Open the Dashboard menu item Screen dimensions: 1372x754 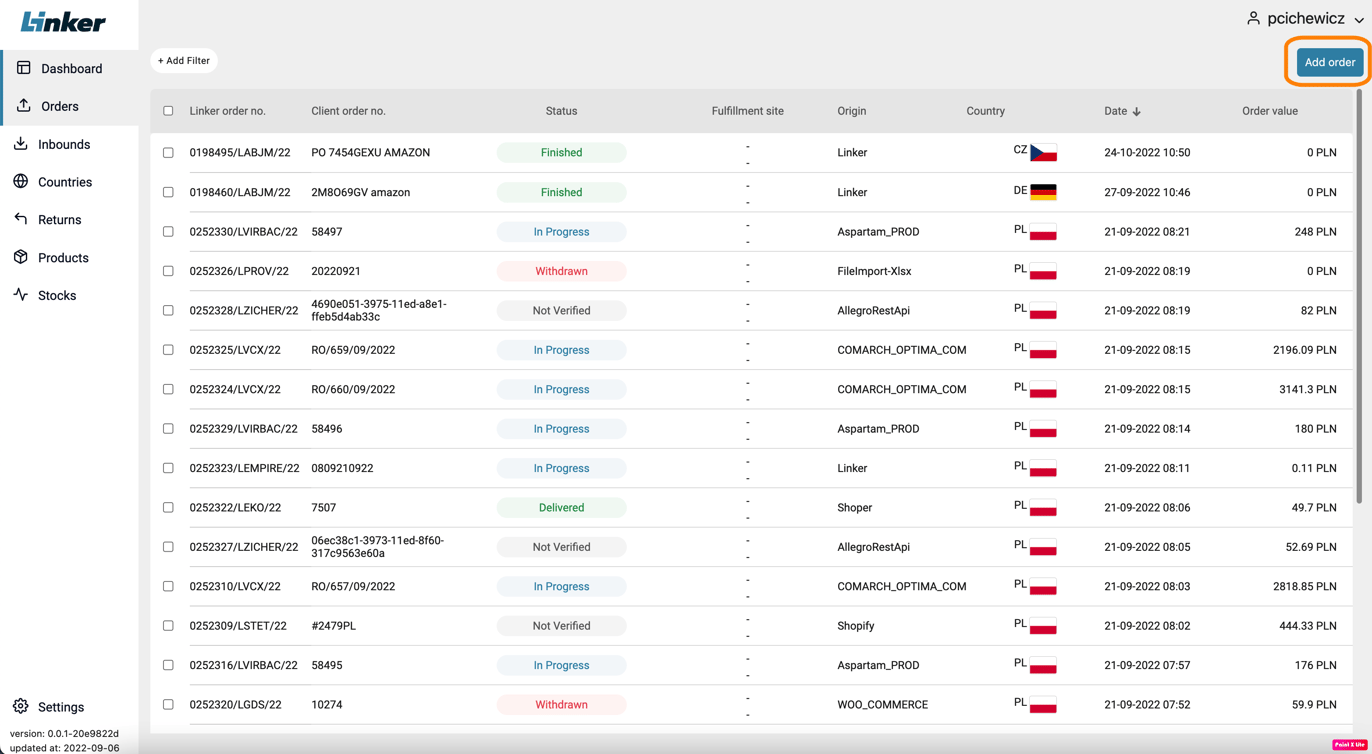[x=70, y=69]
